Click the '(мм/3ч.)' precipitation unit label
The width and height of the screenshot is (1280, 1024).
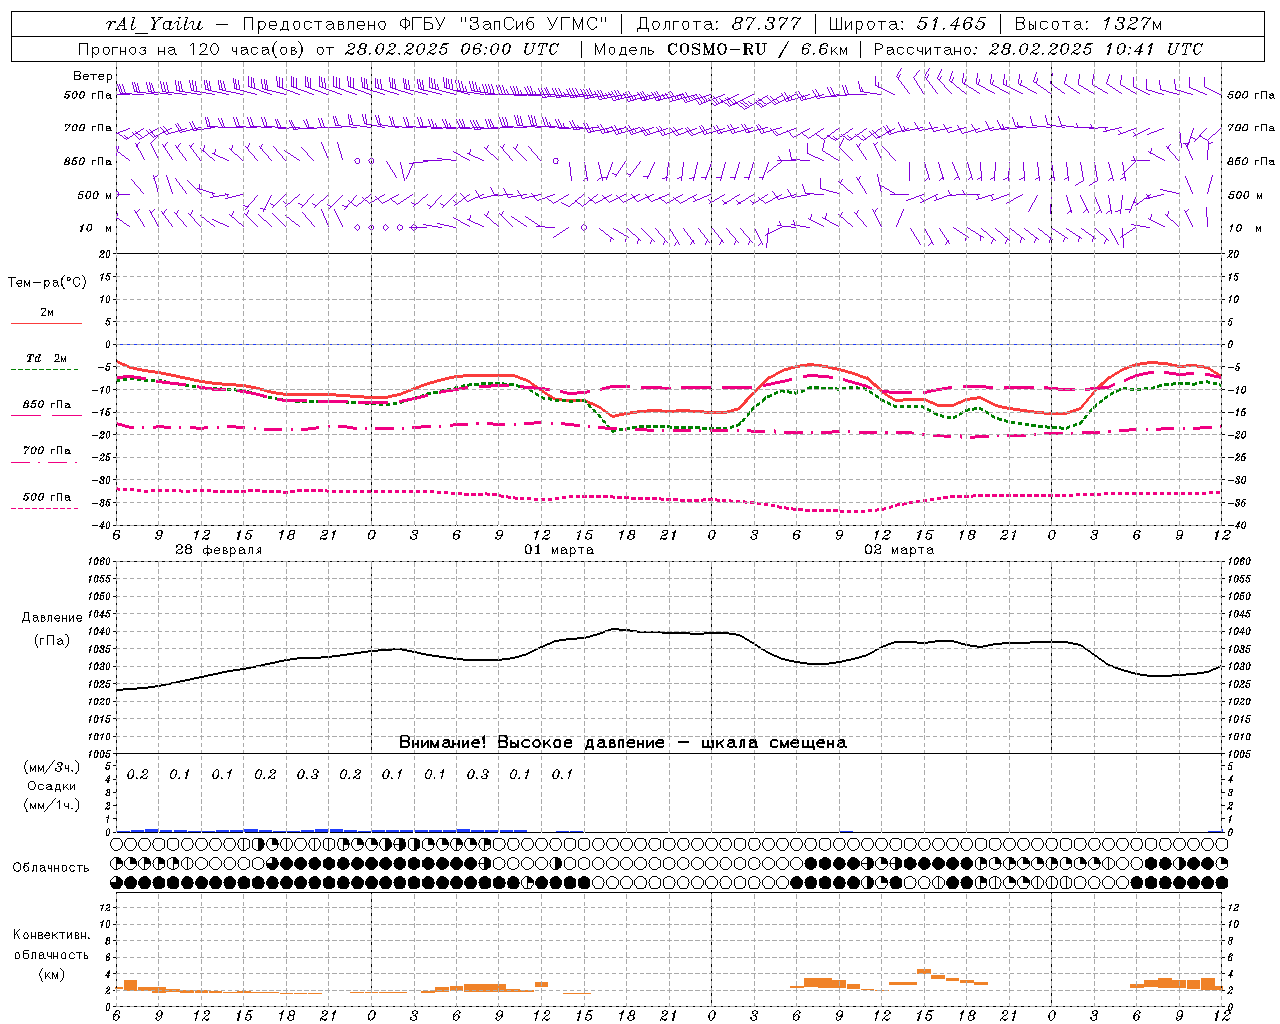(x=52, y=767)
